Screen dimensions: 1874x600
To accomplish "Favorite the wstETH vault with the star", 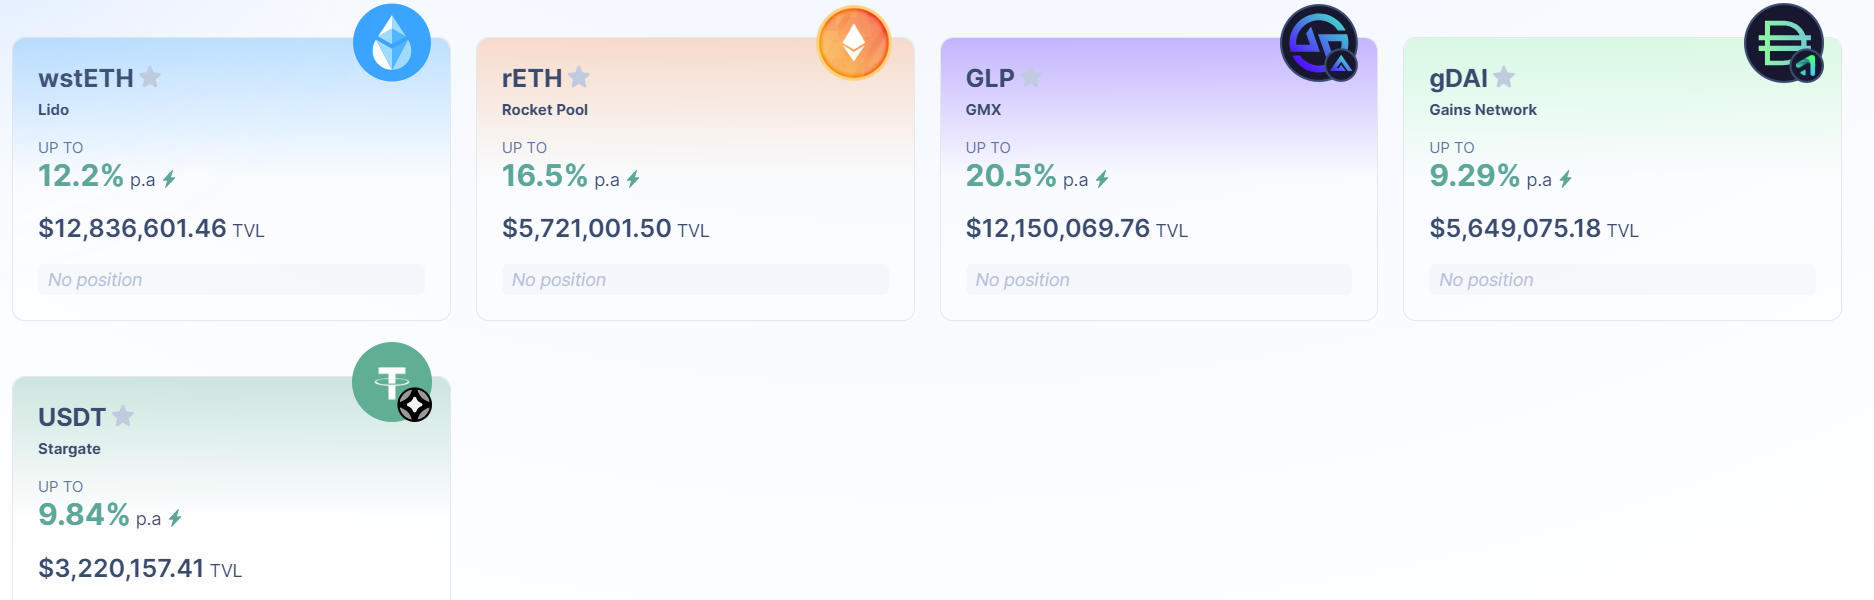I will tap(150, 77).
